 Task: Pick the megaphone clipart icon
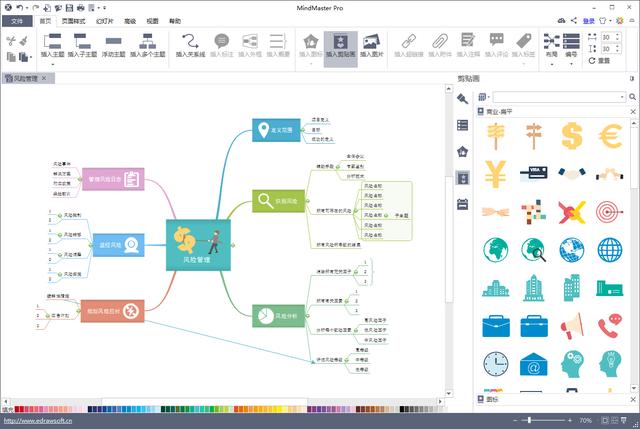(573, 326)
